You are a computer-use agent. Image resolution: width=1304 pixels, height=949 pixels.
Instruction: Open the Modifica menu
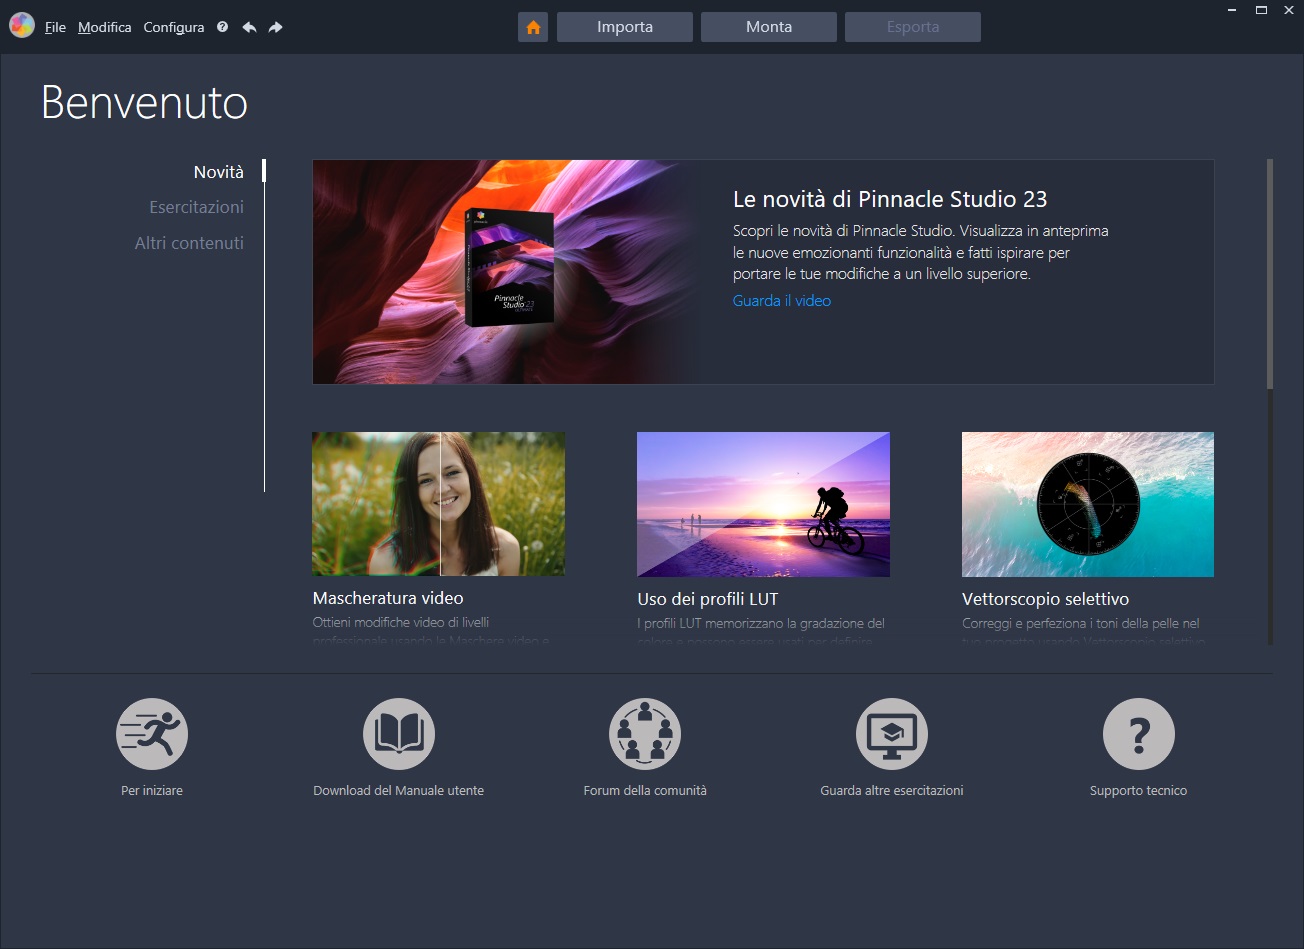point(105,27)
